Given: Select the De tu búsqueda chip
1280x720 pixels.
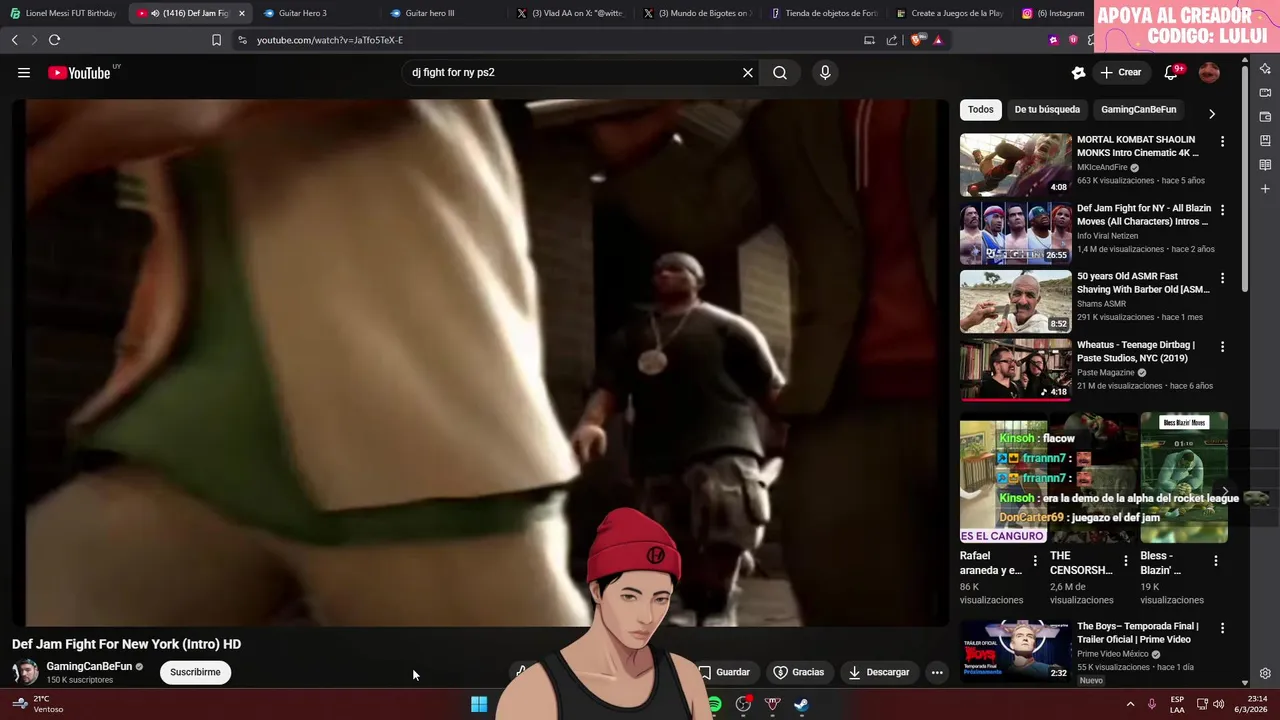Looking at the screenshot, I should (x=1047, y=109).
